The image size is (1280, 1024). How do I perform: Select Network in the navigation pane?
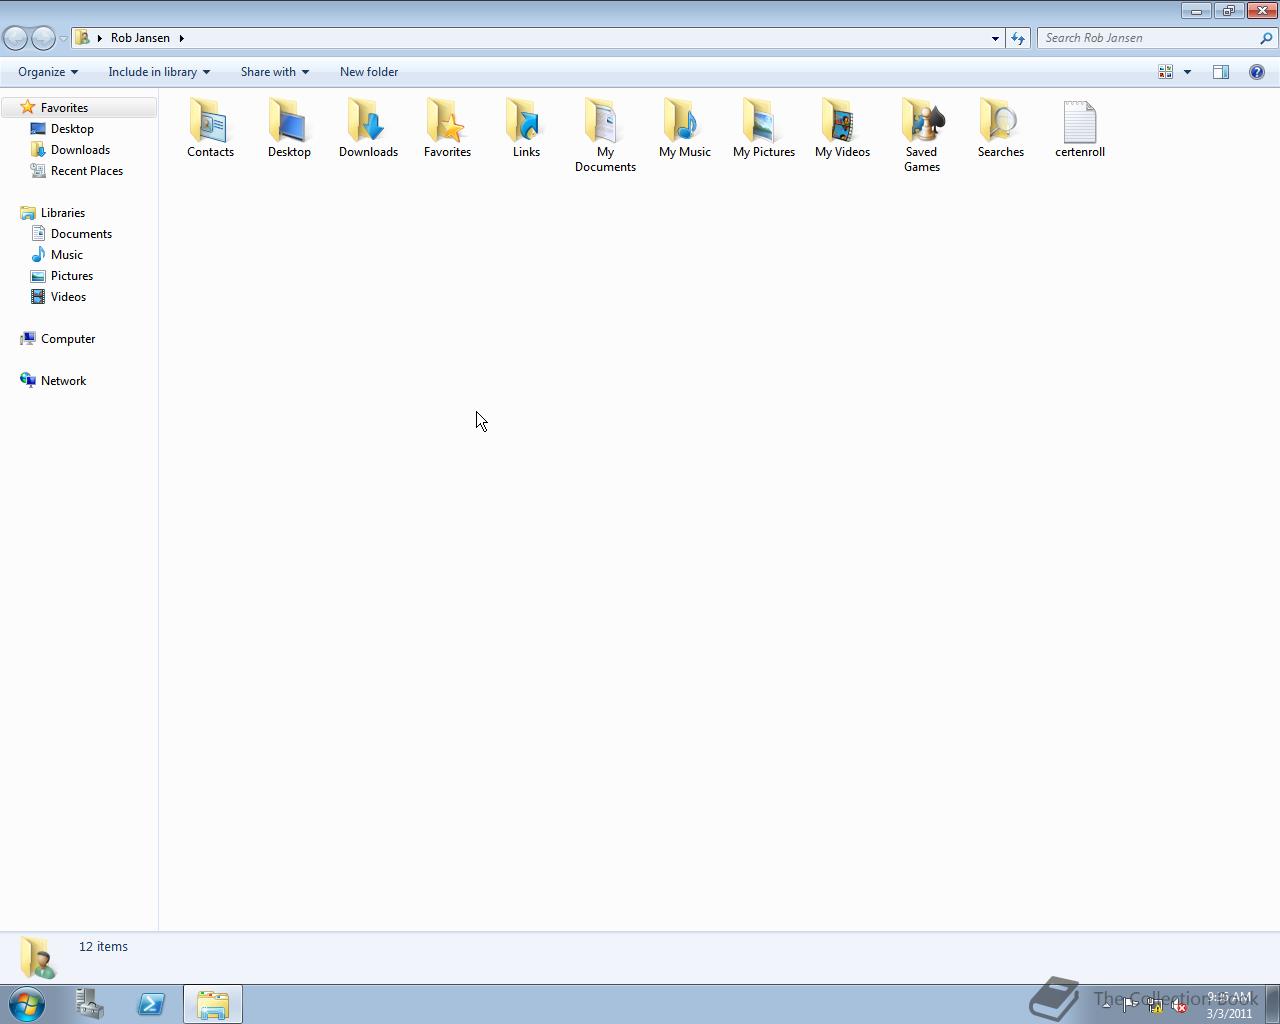[x=63, y=381]
